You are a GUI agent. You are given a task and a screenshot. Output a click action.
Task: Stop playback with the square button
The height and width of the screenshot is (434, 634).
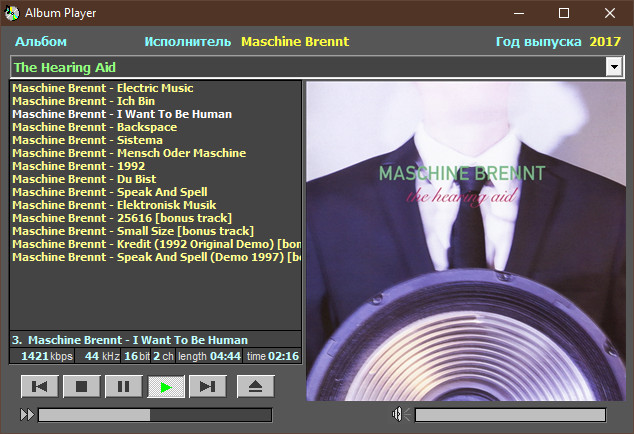point(82,386)
